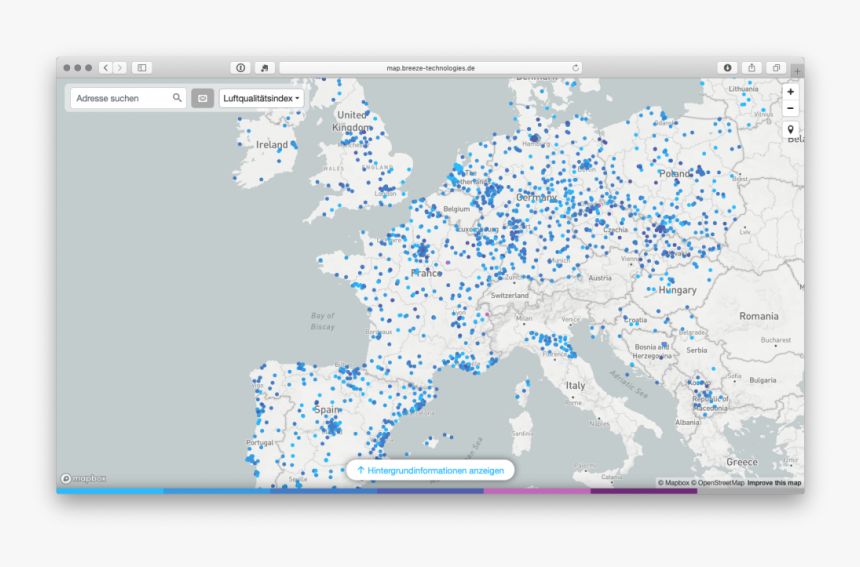Image resolution: width=860 pixels, height=567 pixels.
Task: Show all tabs overview icon
Action: [x=776, y=68]
